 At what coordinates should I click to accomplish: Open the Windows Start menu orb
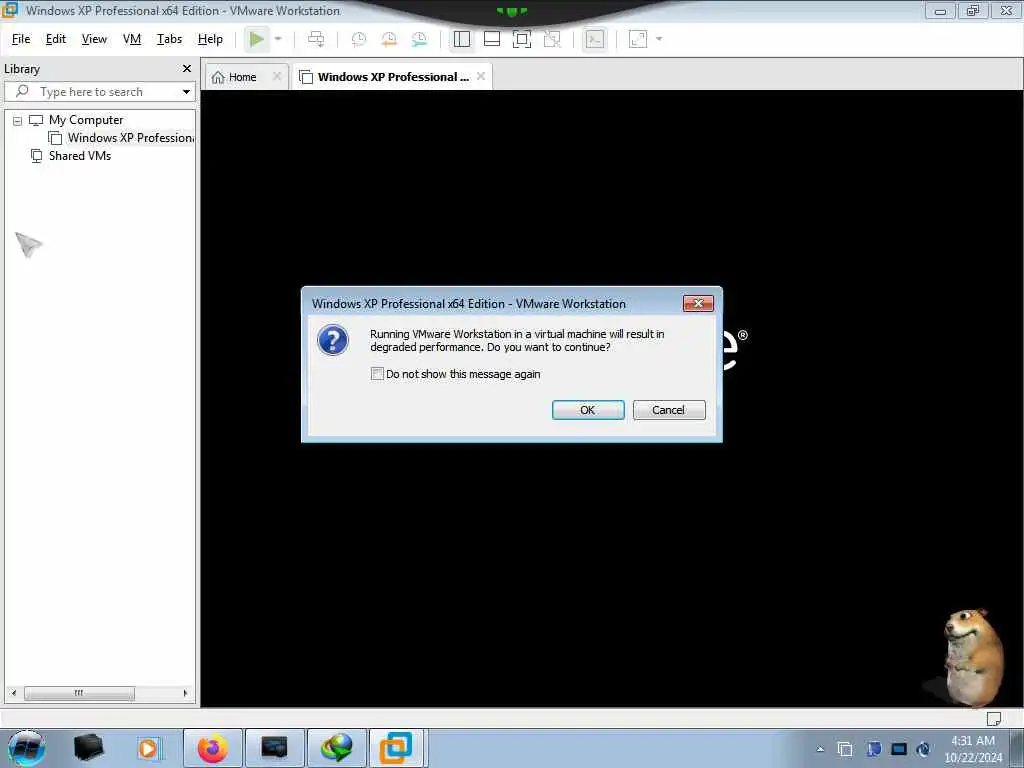26,748
